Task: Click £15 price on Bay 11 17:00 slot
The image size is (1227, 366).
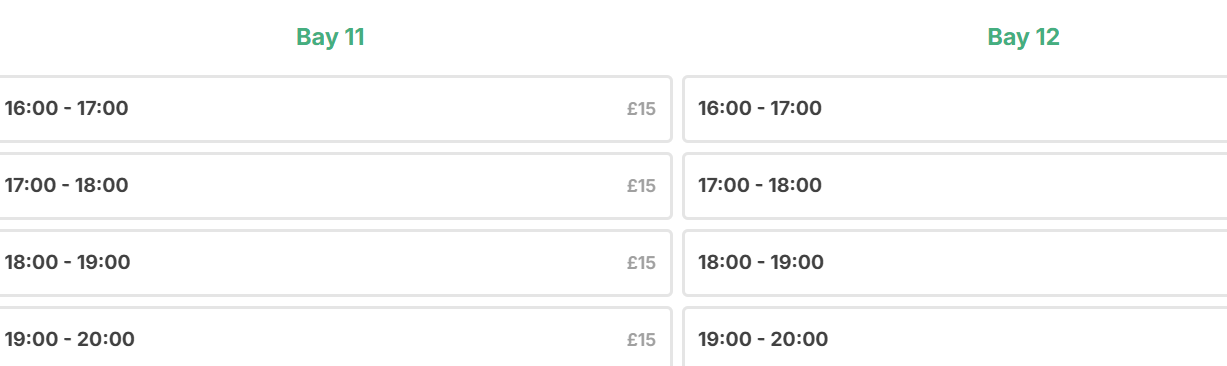Action: (x=641, y=185)
